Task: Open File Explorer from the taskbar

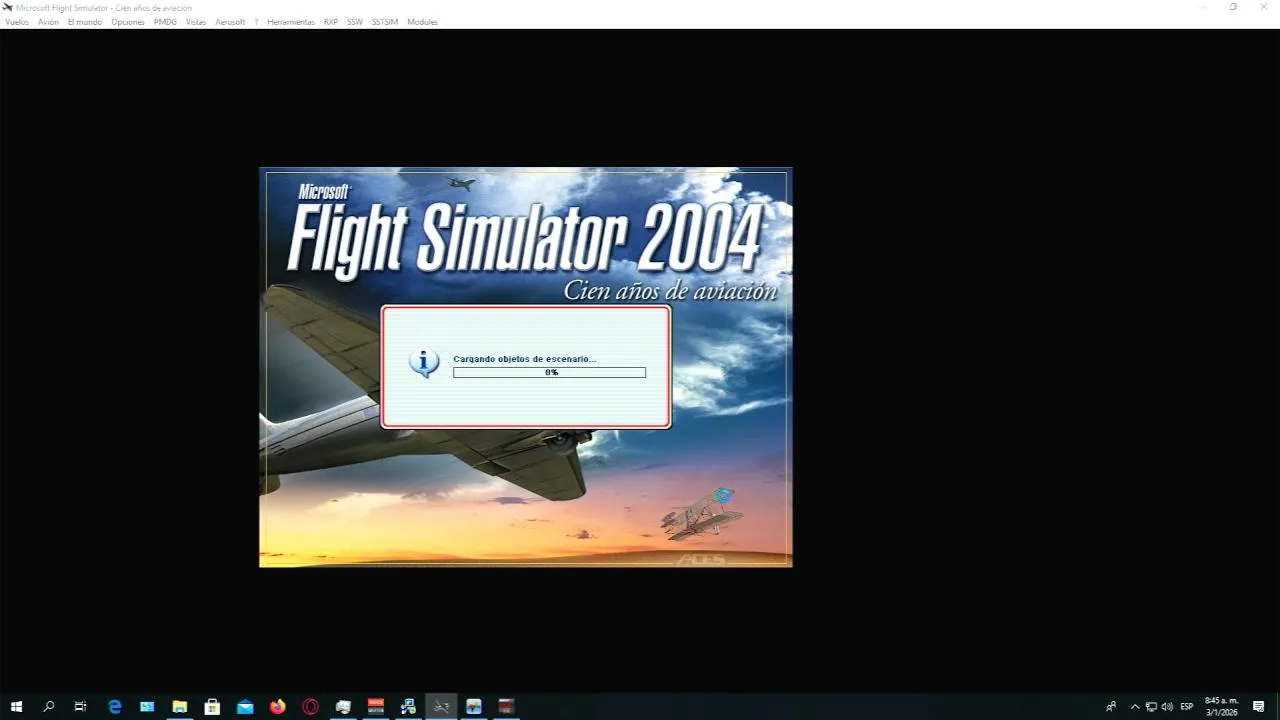Action: [x=180, y=707]
